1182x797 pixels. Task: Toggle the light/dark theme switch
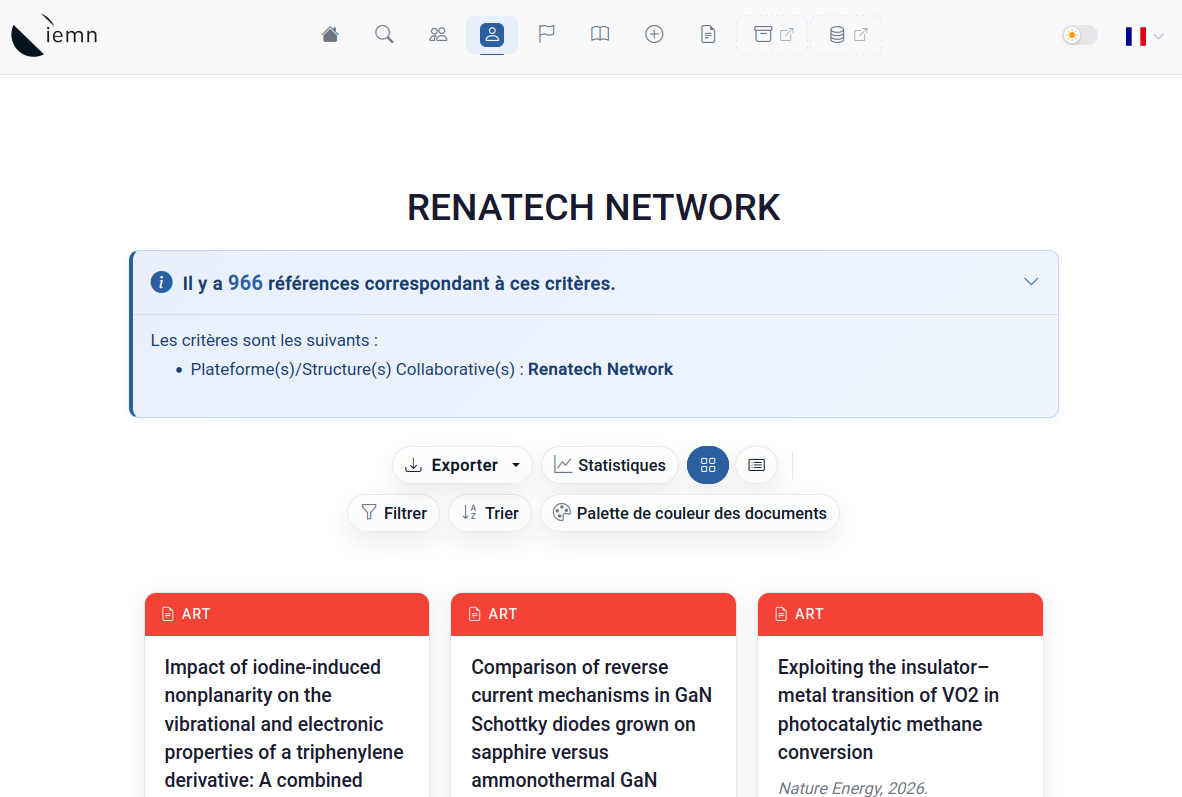point(1079,35)
